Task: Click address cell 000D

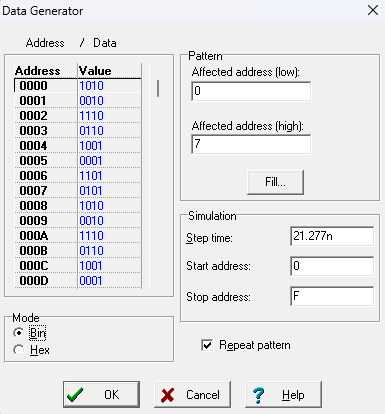Action: click(46, 281)
